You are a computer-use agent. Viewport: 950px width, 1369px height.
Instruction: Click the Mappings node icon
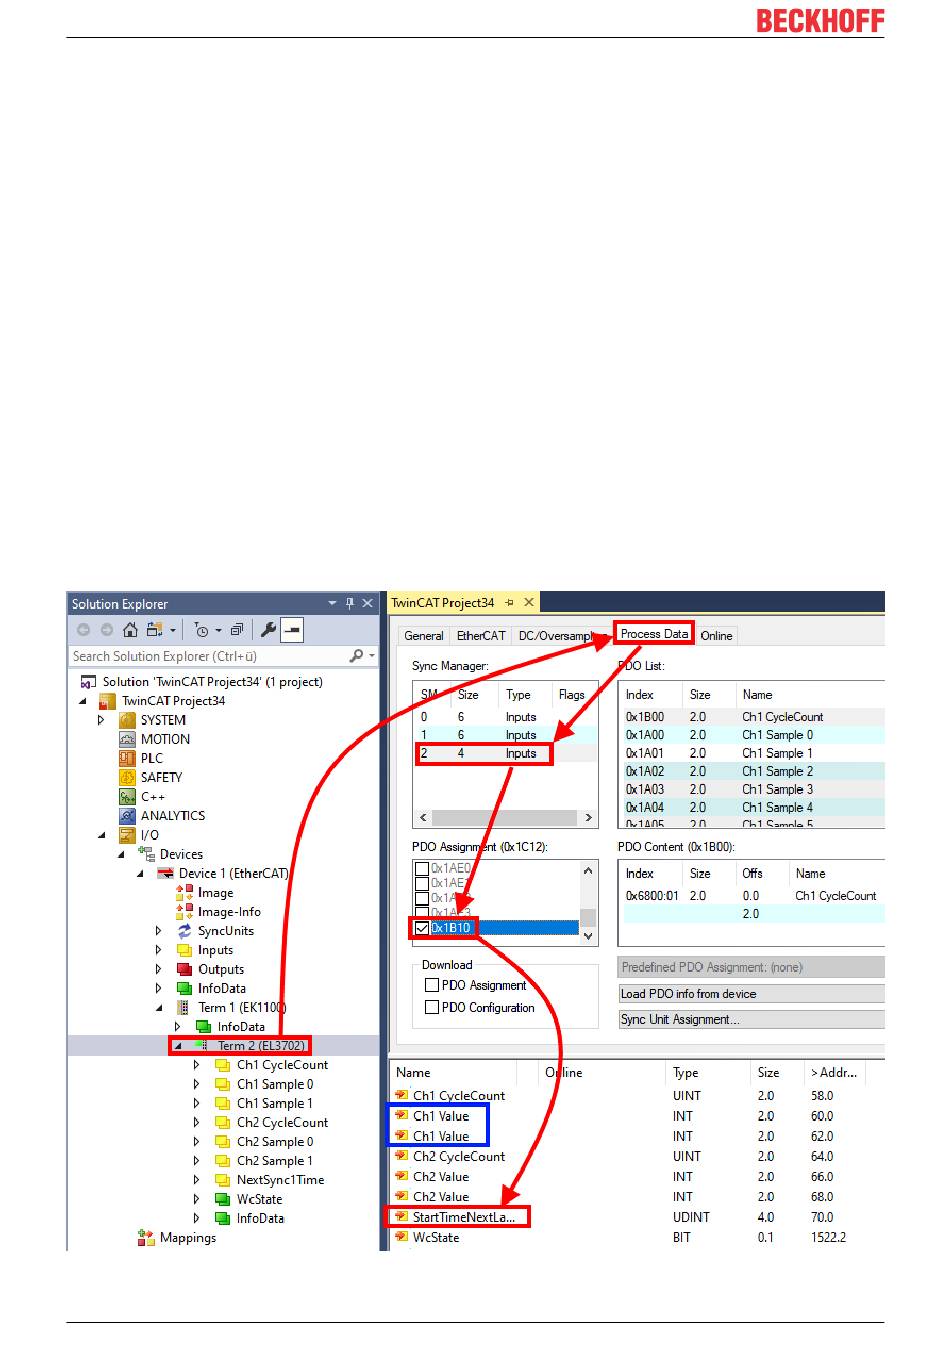(x=146, y=1238)
